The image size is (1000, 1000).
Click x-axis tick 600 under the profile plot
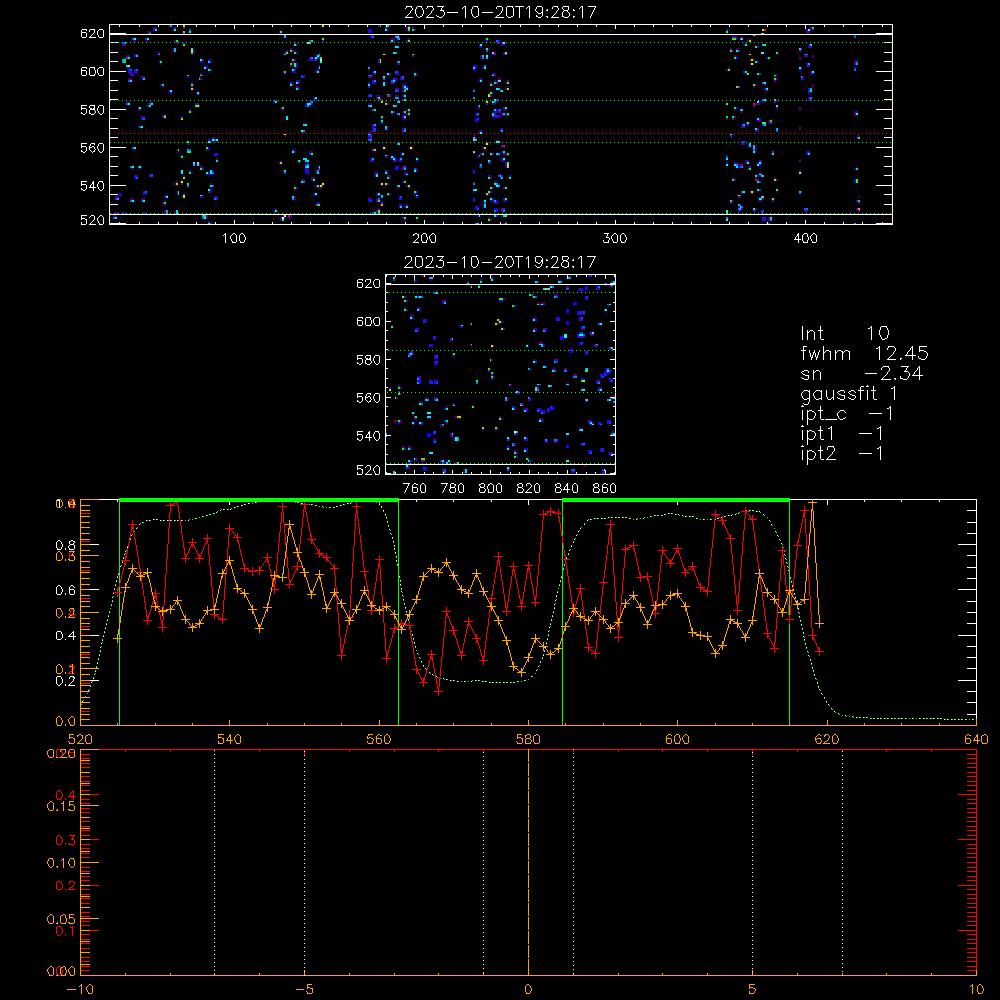[677, 739]
